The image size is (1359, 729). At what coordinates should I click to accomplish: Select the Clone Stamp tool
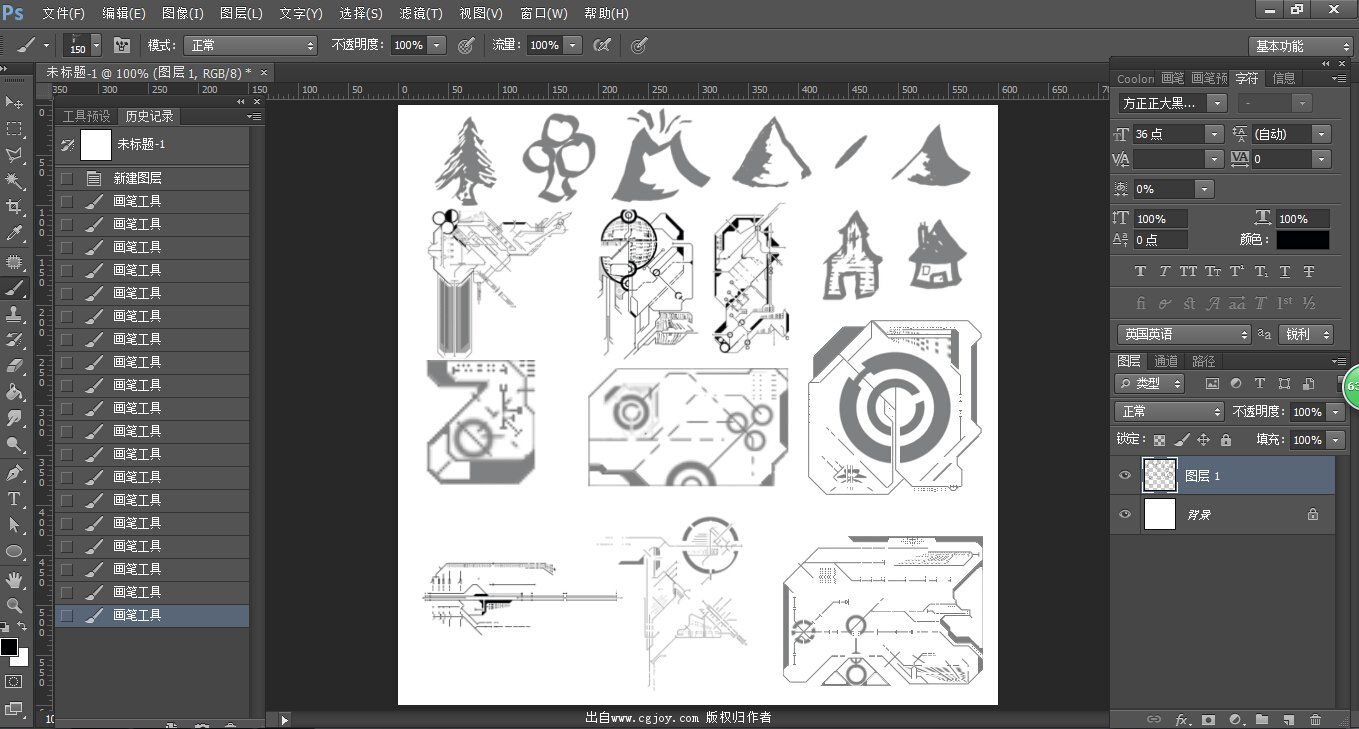[14, 314]
